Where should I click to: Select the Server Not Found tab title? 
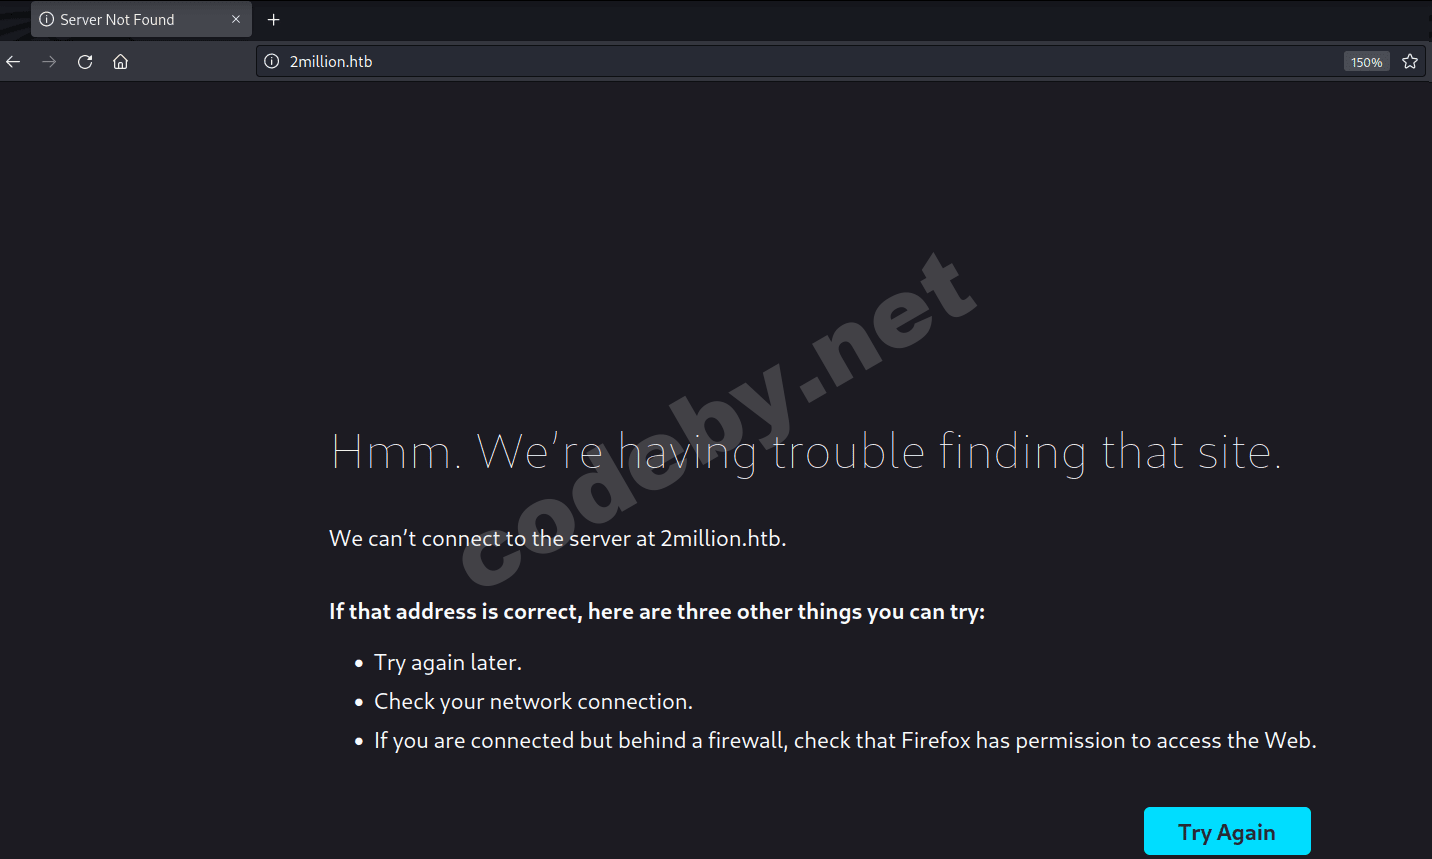(117, 20)
